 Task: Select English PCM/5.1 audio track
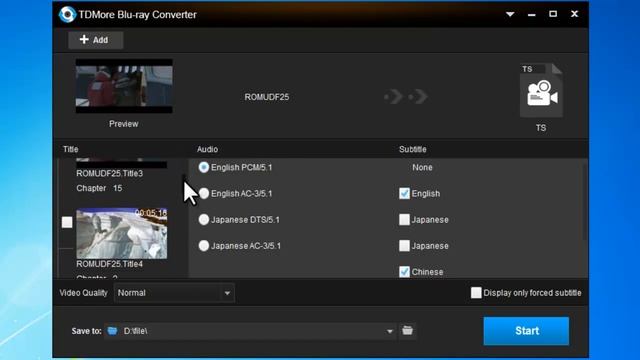204,167
